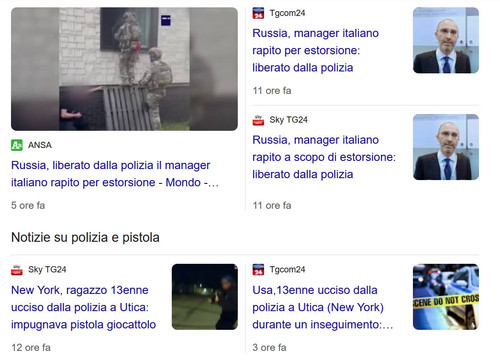Open the soldiers-at-window news image
This screenshot has width=500, height=363.
124,69
